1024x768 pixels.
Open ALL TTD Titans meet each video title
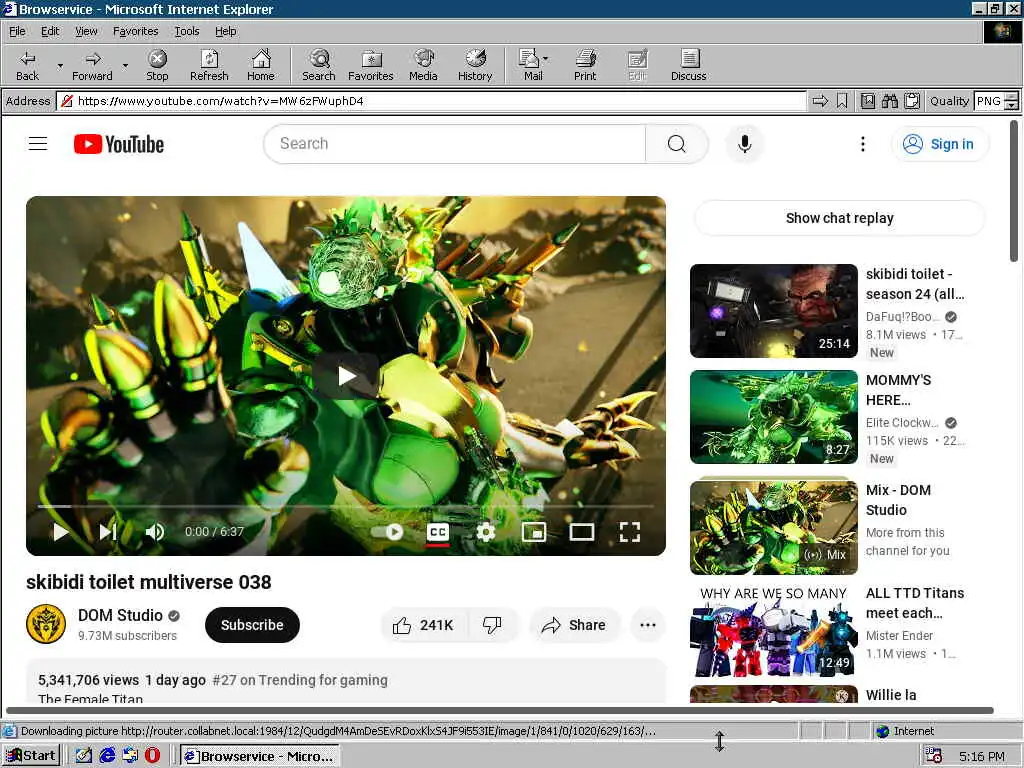pos(915,603)
